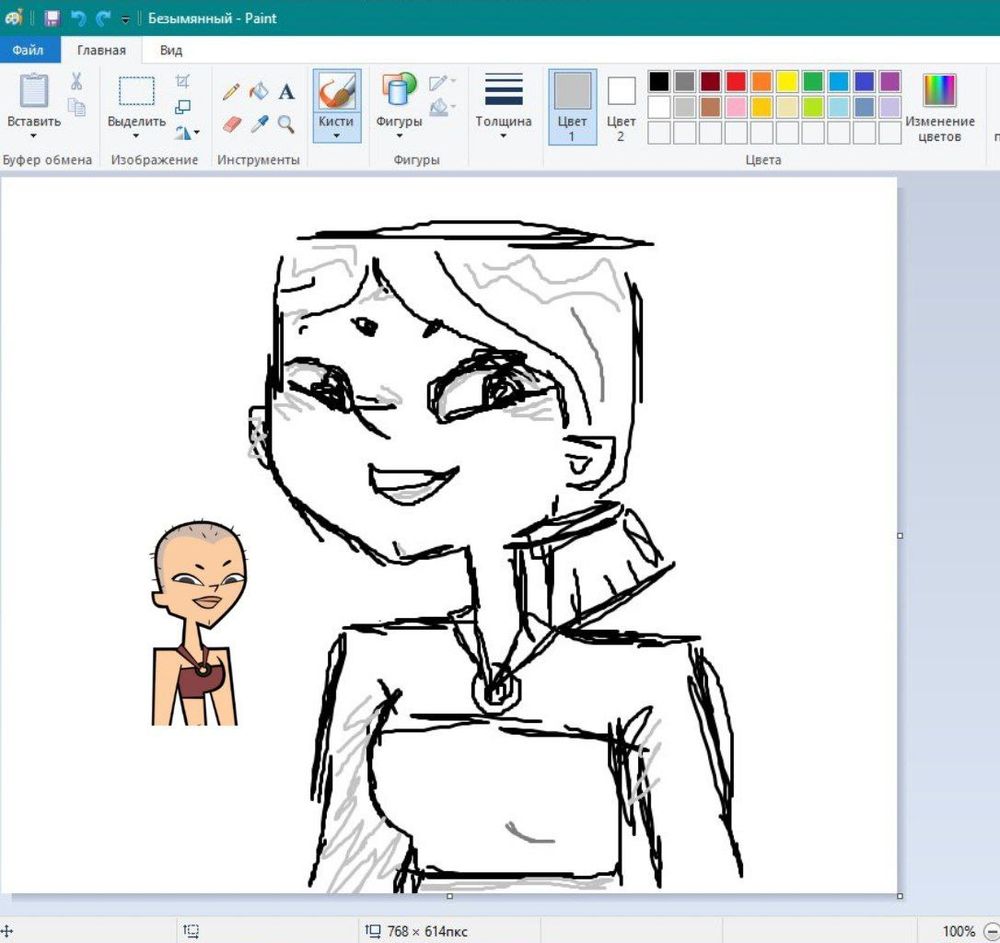Click the Save floppy disk icon in title bar
The height and width of the screenshot is (943, 1000).
pos(52,18)
